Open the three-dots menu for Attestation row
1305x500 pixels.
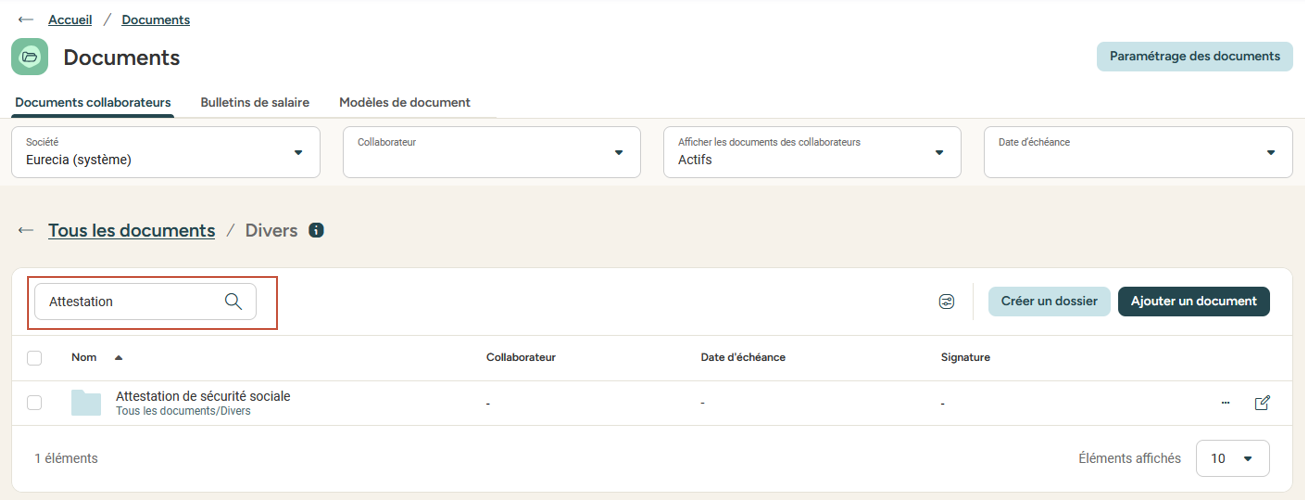point(1225,403)
